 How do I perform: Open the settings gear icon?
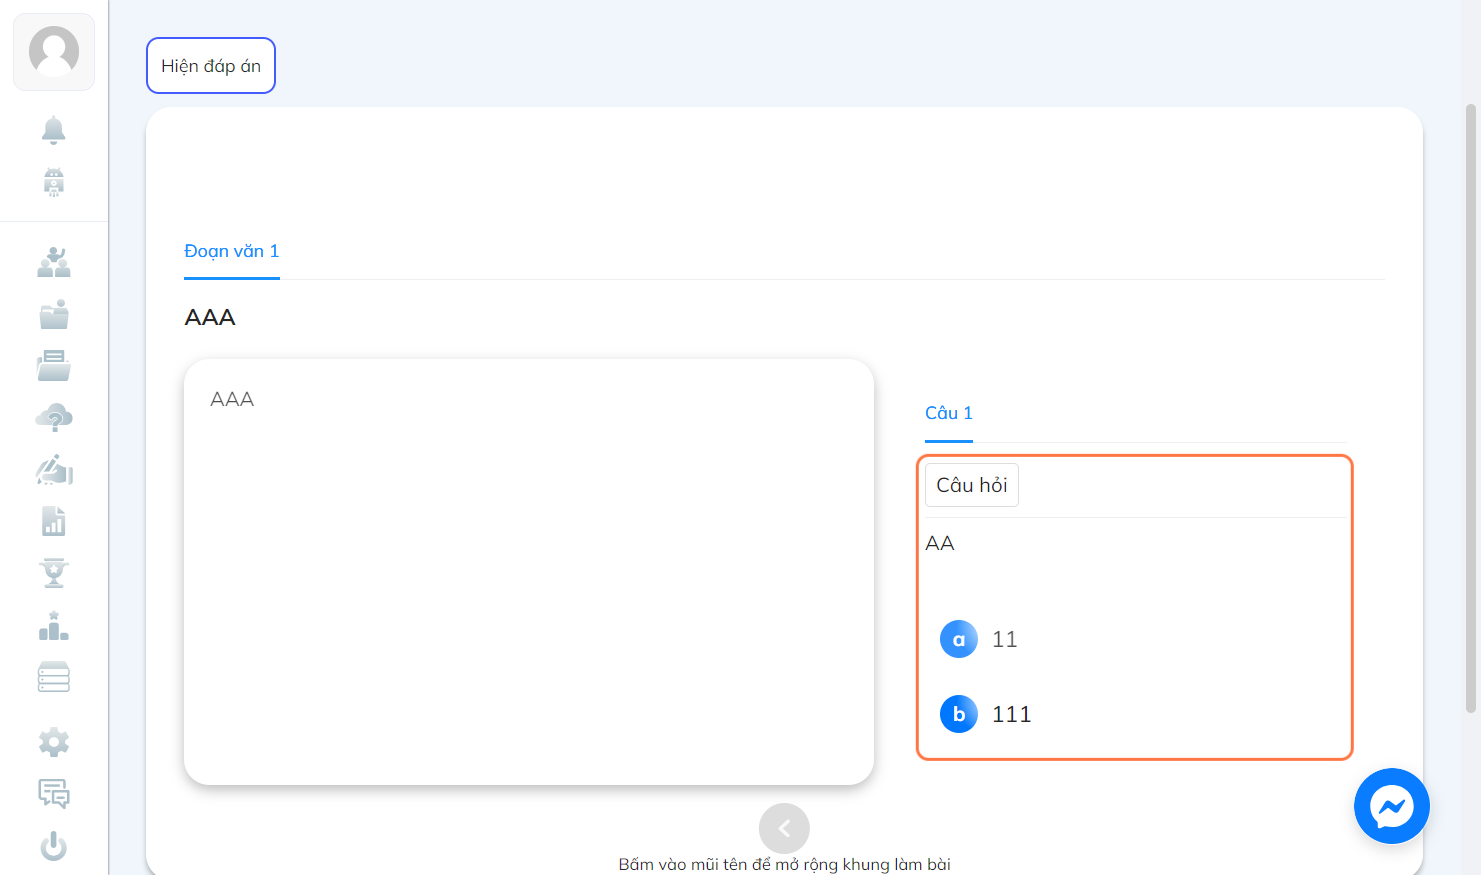[x=54, y=742]
